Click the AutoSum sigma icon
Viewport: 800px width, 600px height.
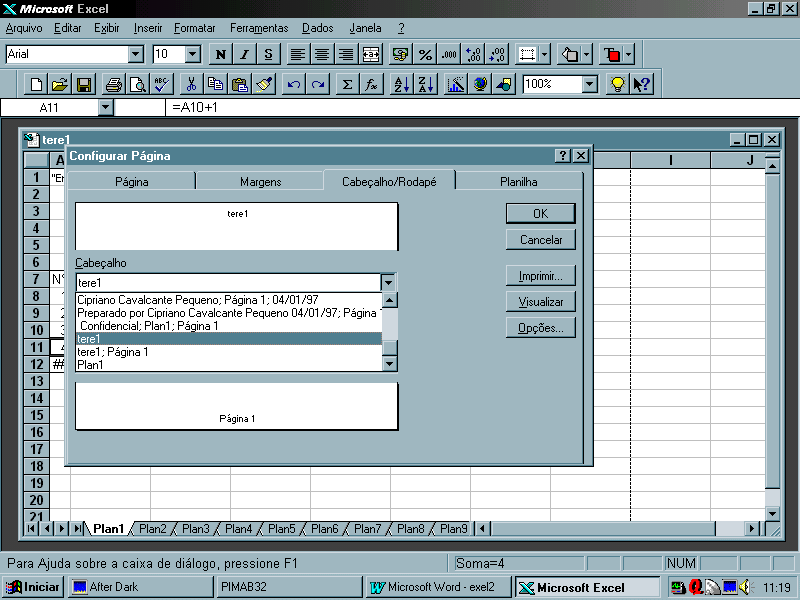click(347, 84)
